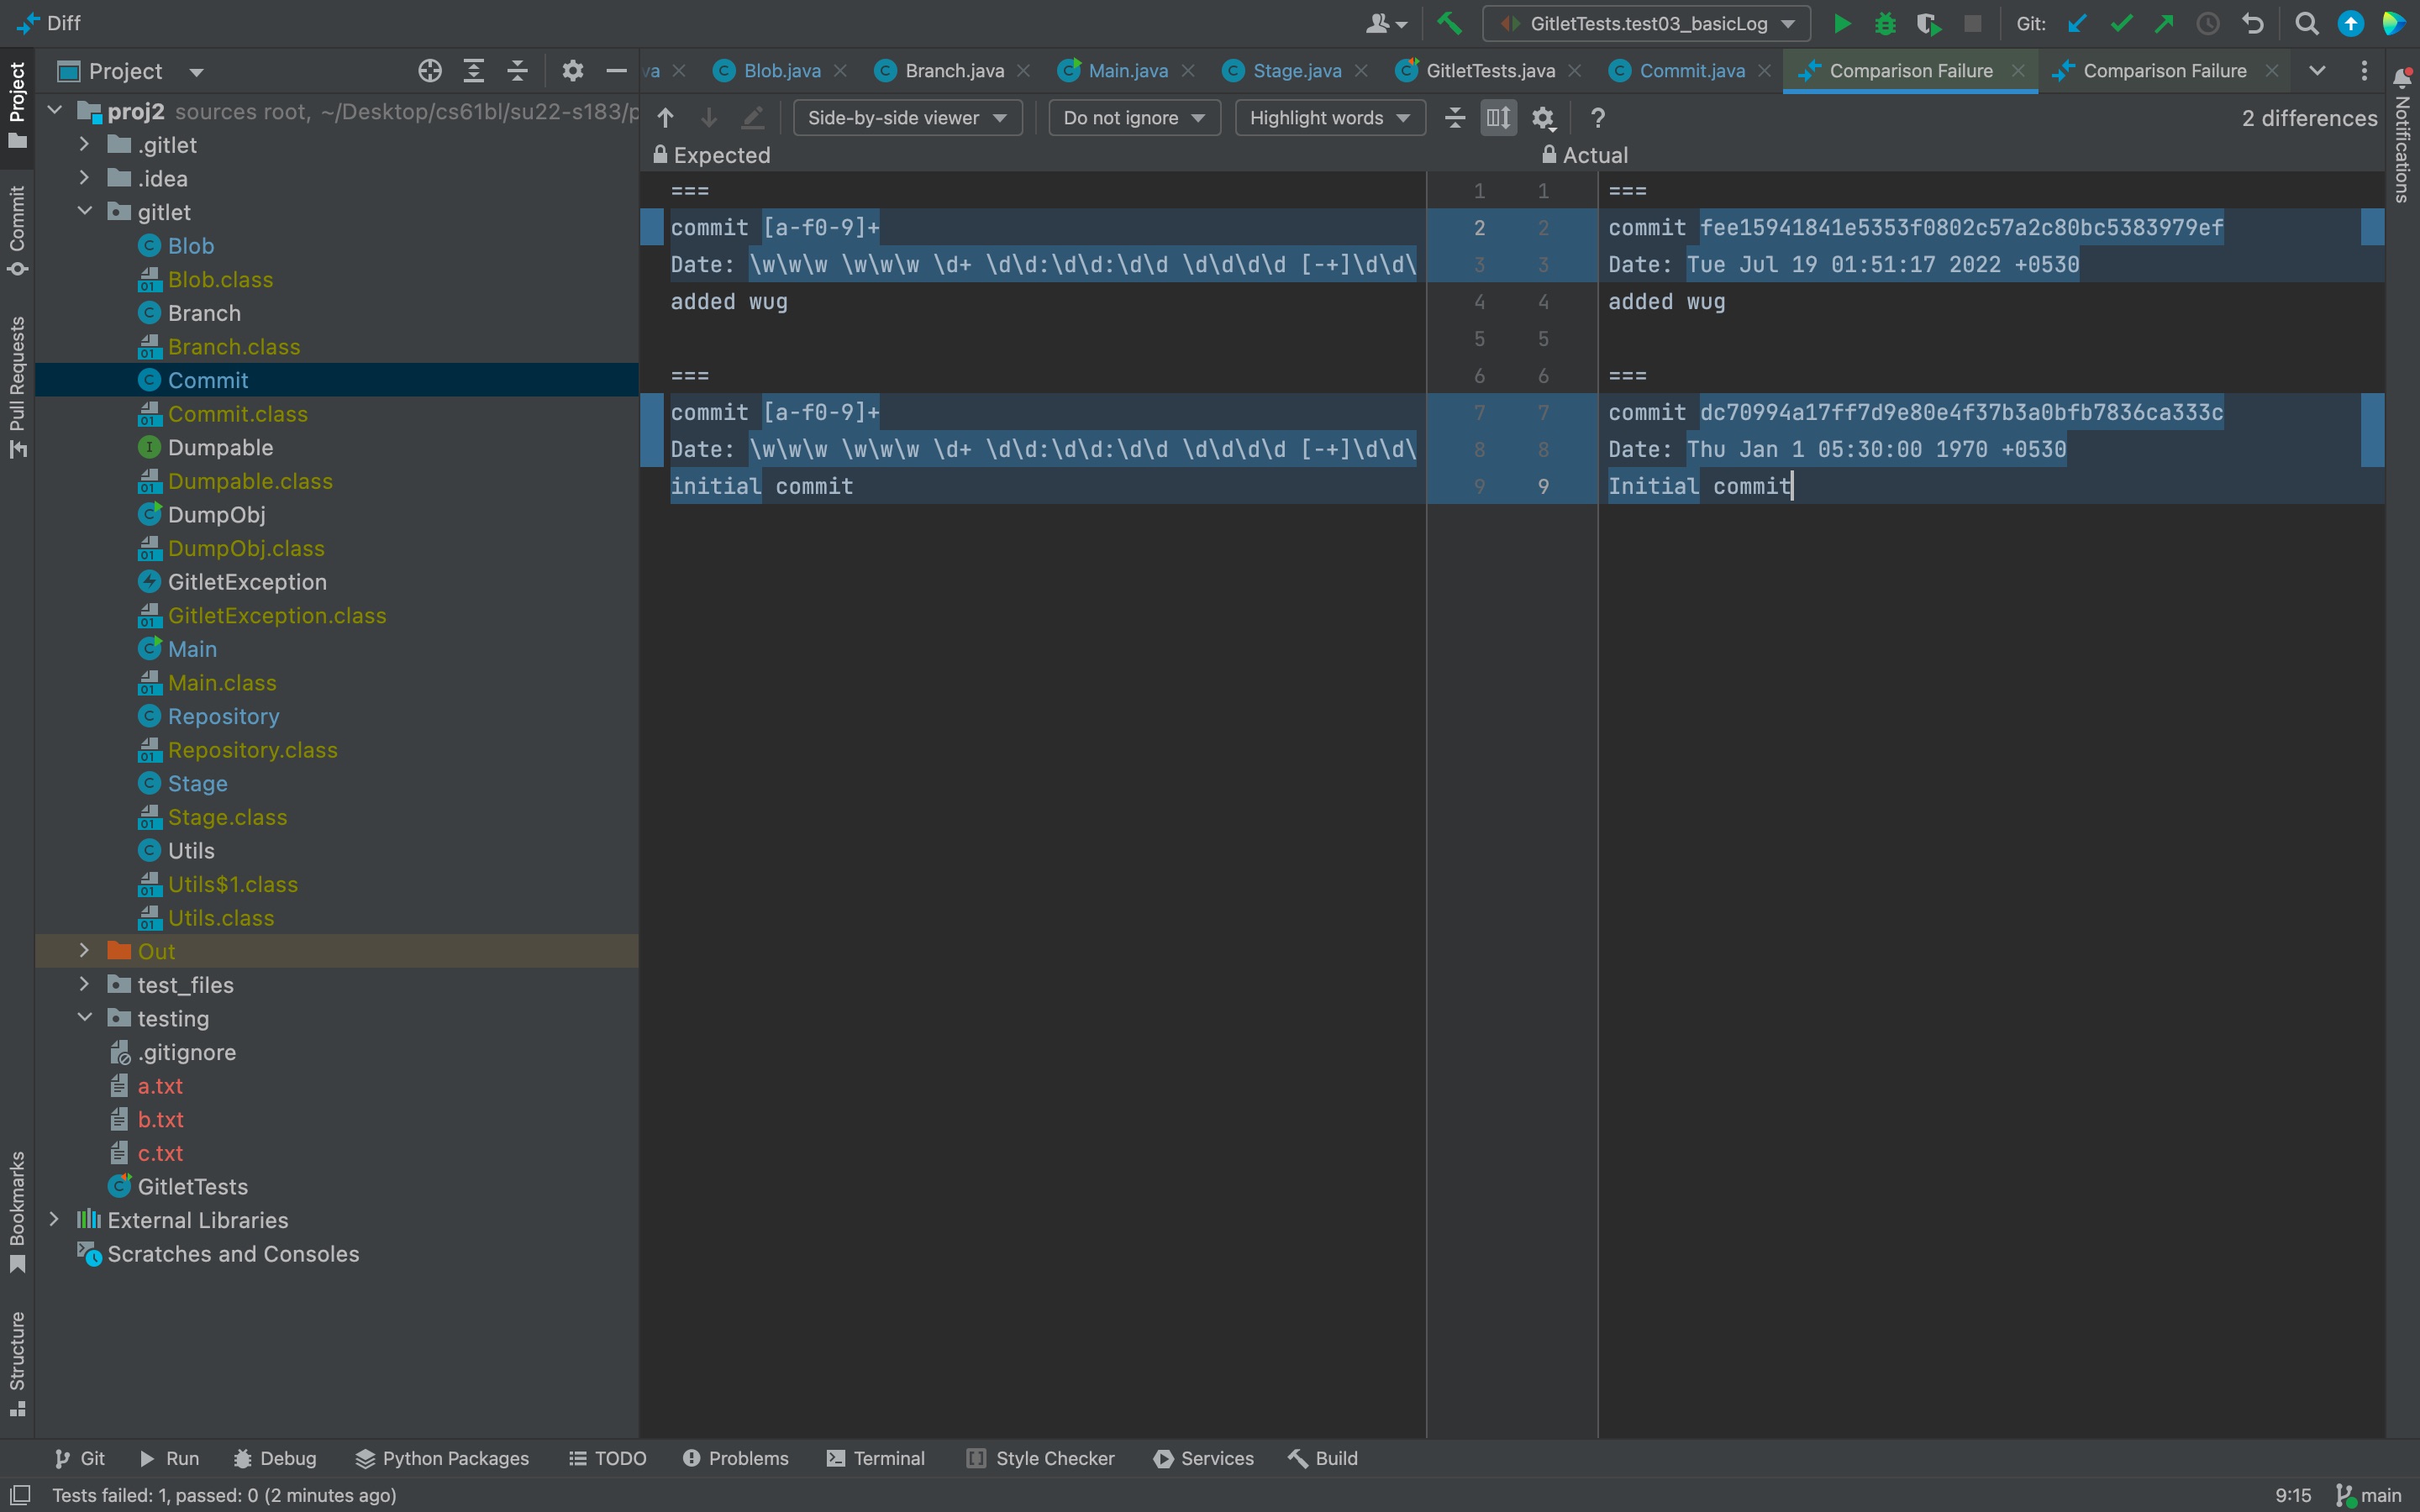Open the Problems tool window
Image resolution: width=2420 pixels, height=1512 pixels.
[736, 1458]
